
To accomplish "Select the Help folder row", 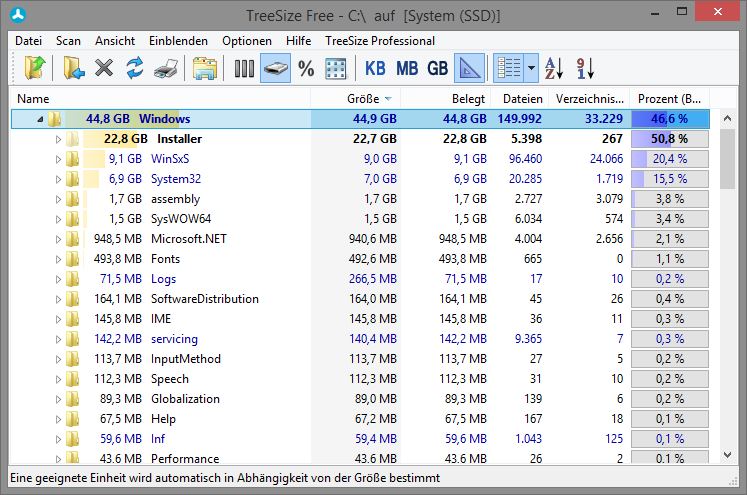I will (x=360, y=419).
